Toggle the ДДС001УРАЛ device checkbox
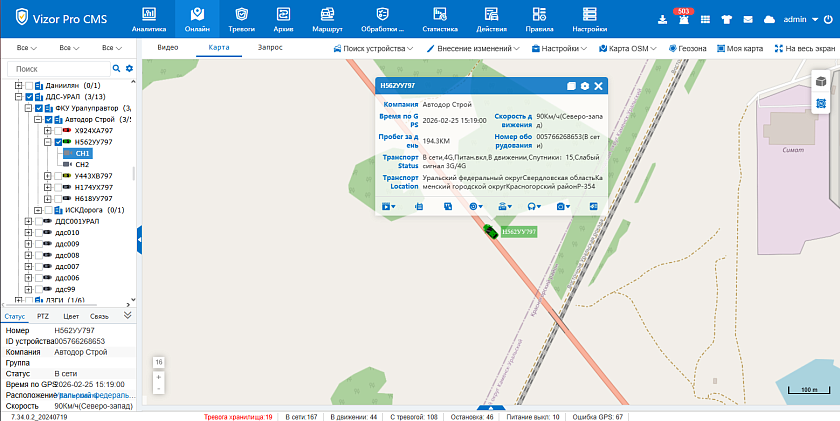This screenshot has height=421, width=840. point(38,221)
